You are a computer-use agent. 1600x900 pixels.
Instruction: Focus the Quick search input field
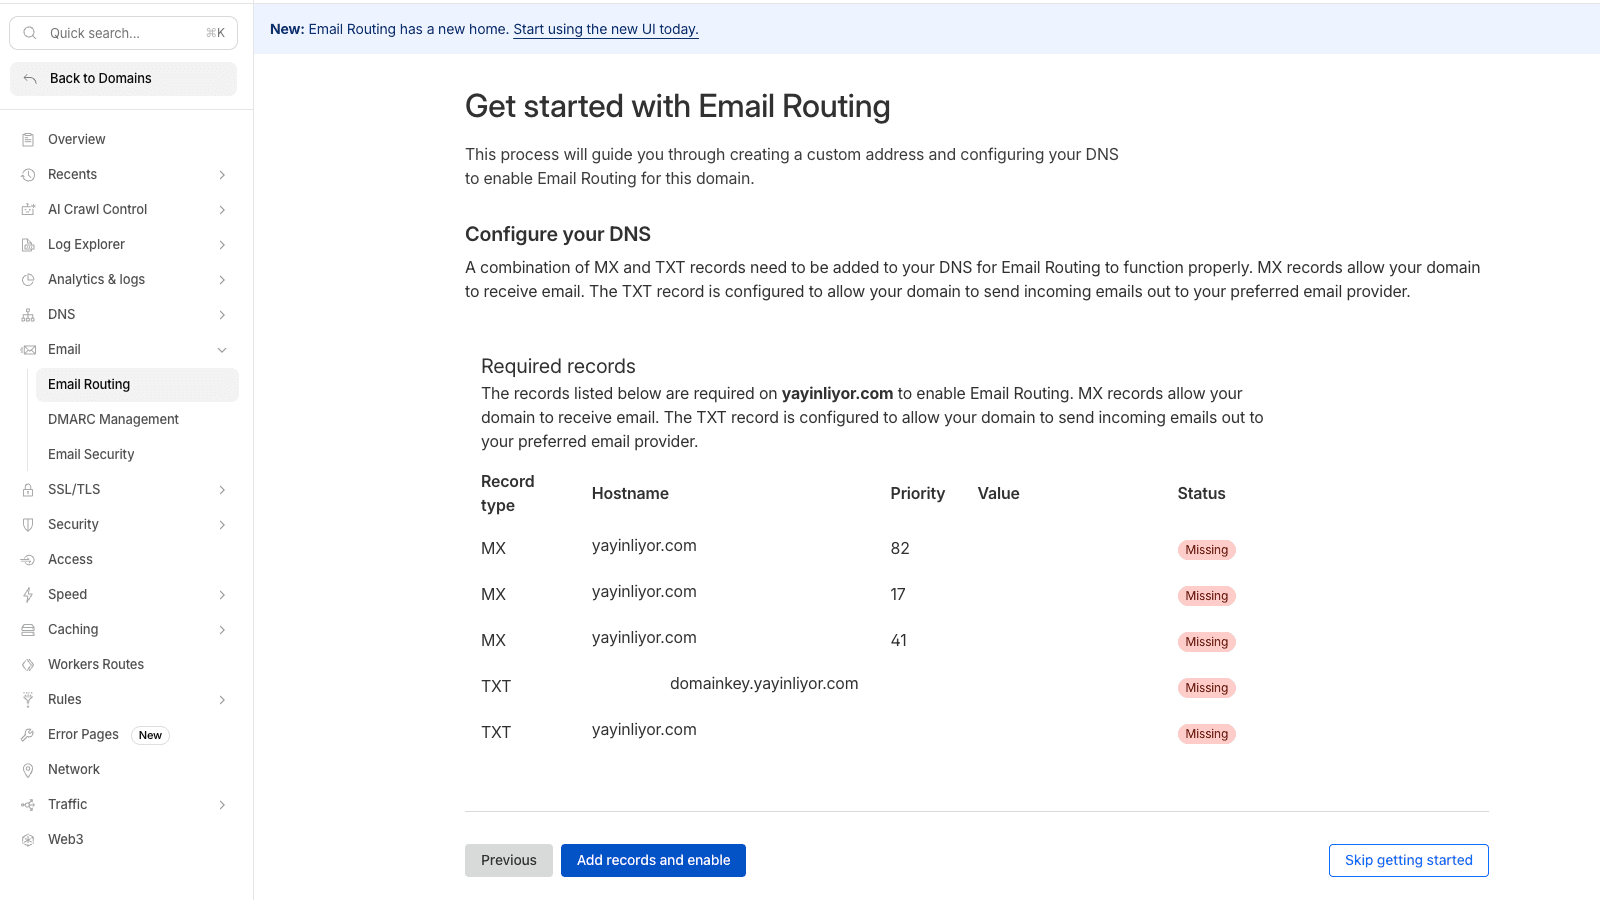[x=123, y=33]
